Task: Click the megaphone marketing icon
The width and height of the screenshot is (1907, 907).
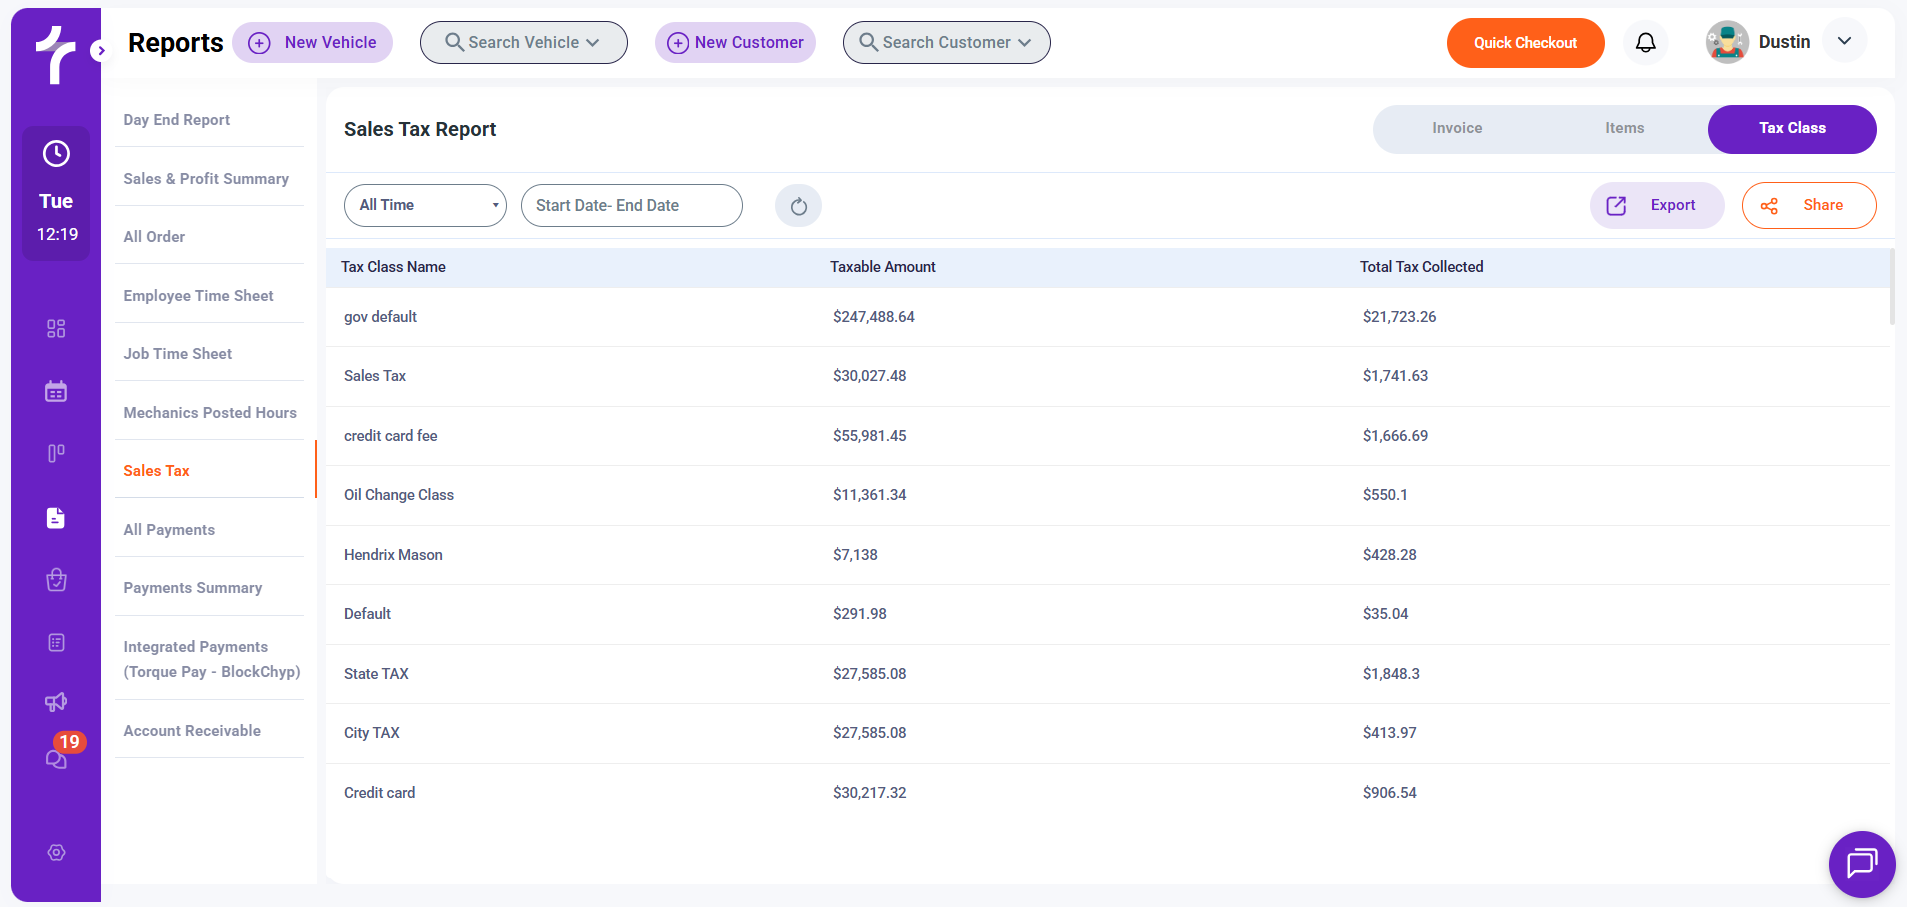Action: coord(56,702)
